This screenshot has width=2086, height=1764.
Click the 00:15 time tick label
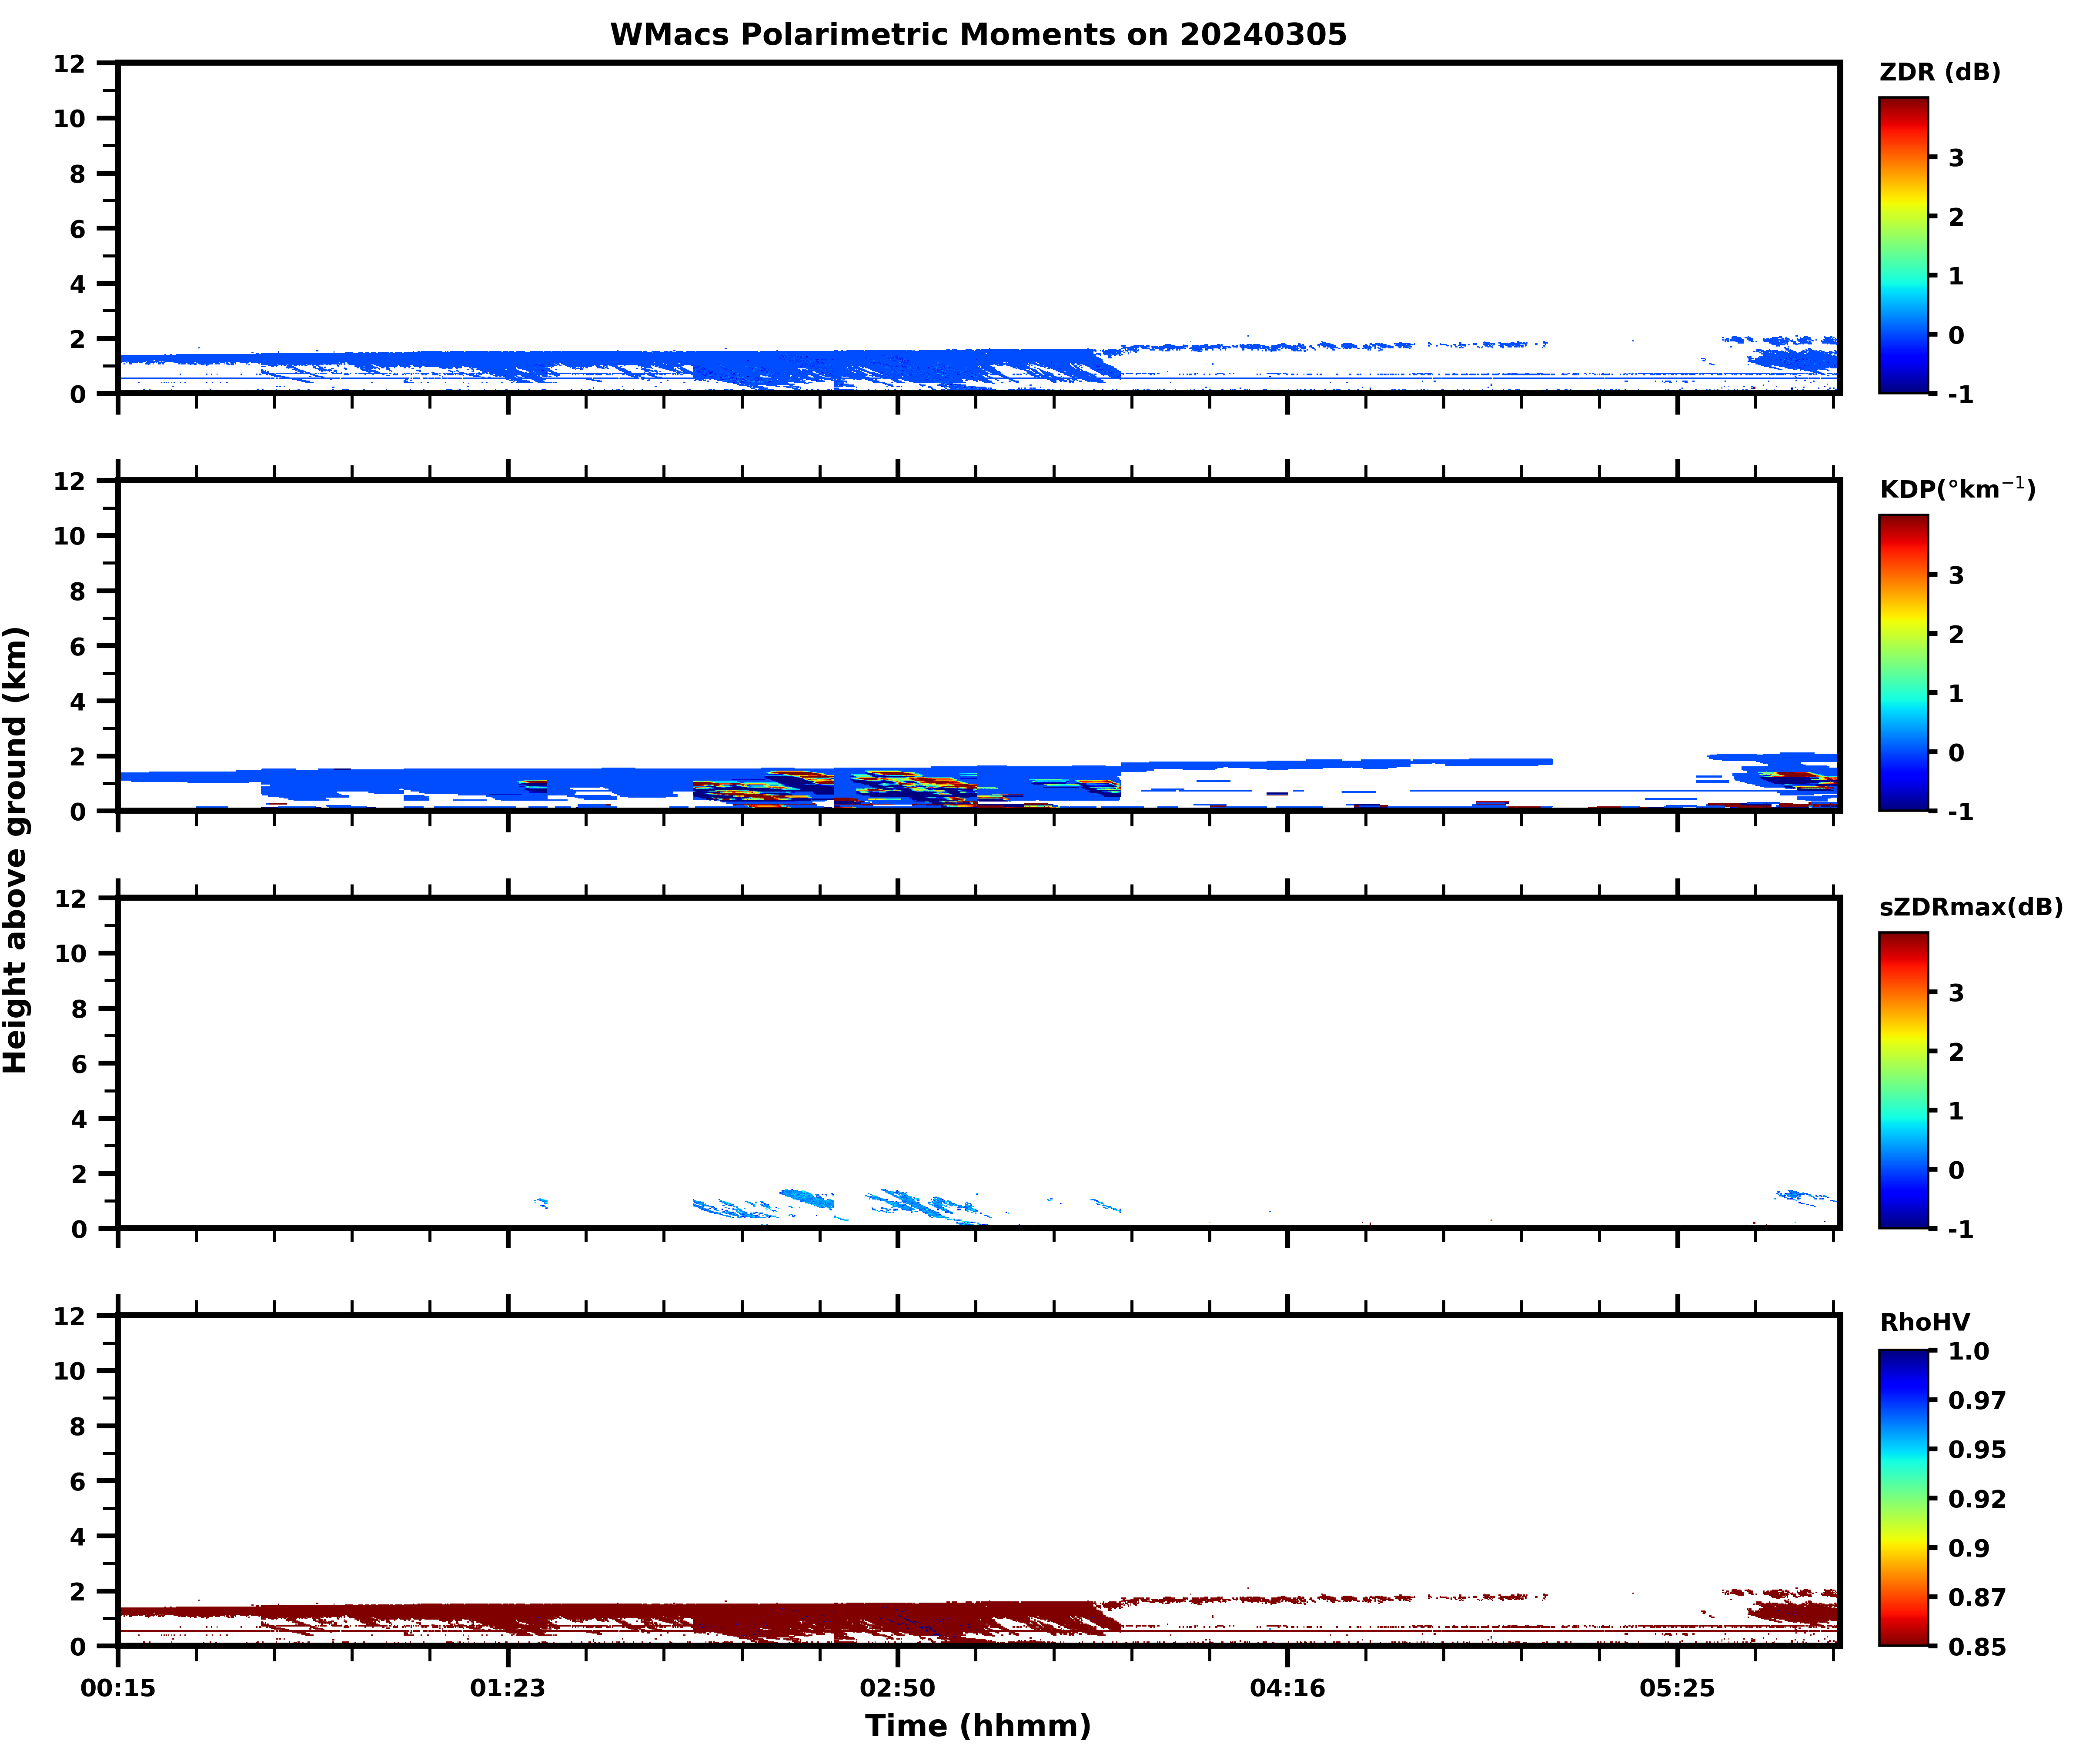click(x=118, y=1688)
